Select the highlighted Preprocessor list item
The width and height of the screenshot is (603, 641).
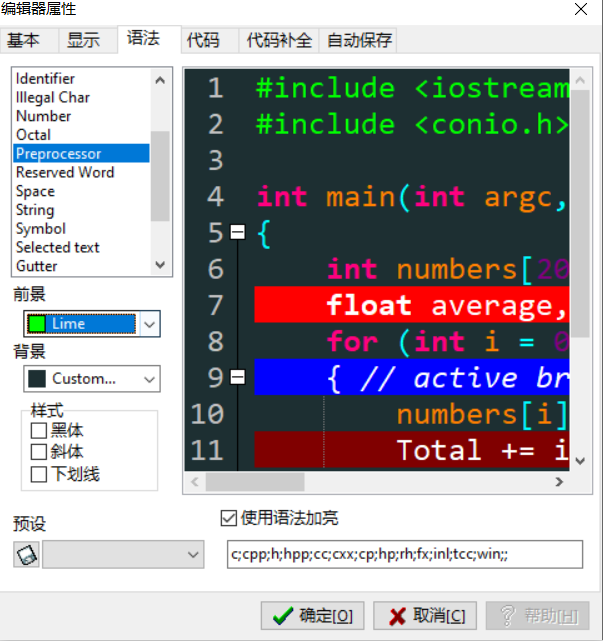click(x=81, y=153)
